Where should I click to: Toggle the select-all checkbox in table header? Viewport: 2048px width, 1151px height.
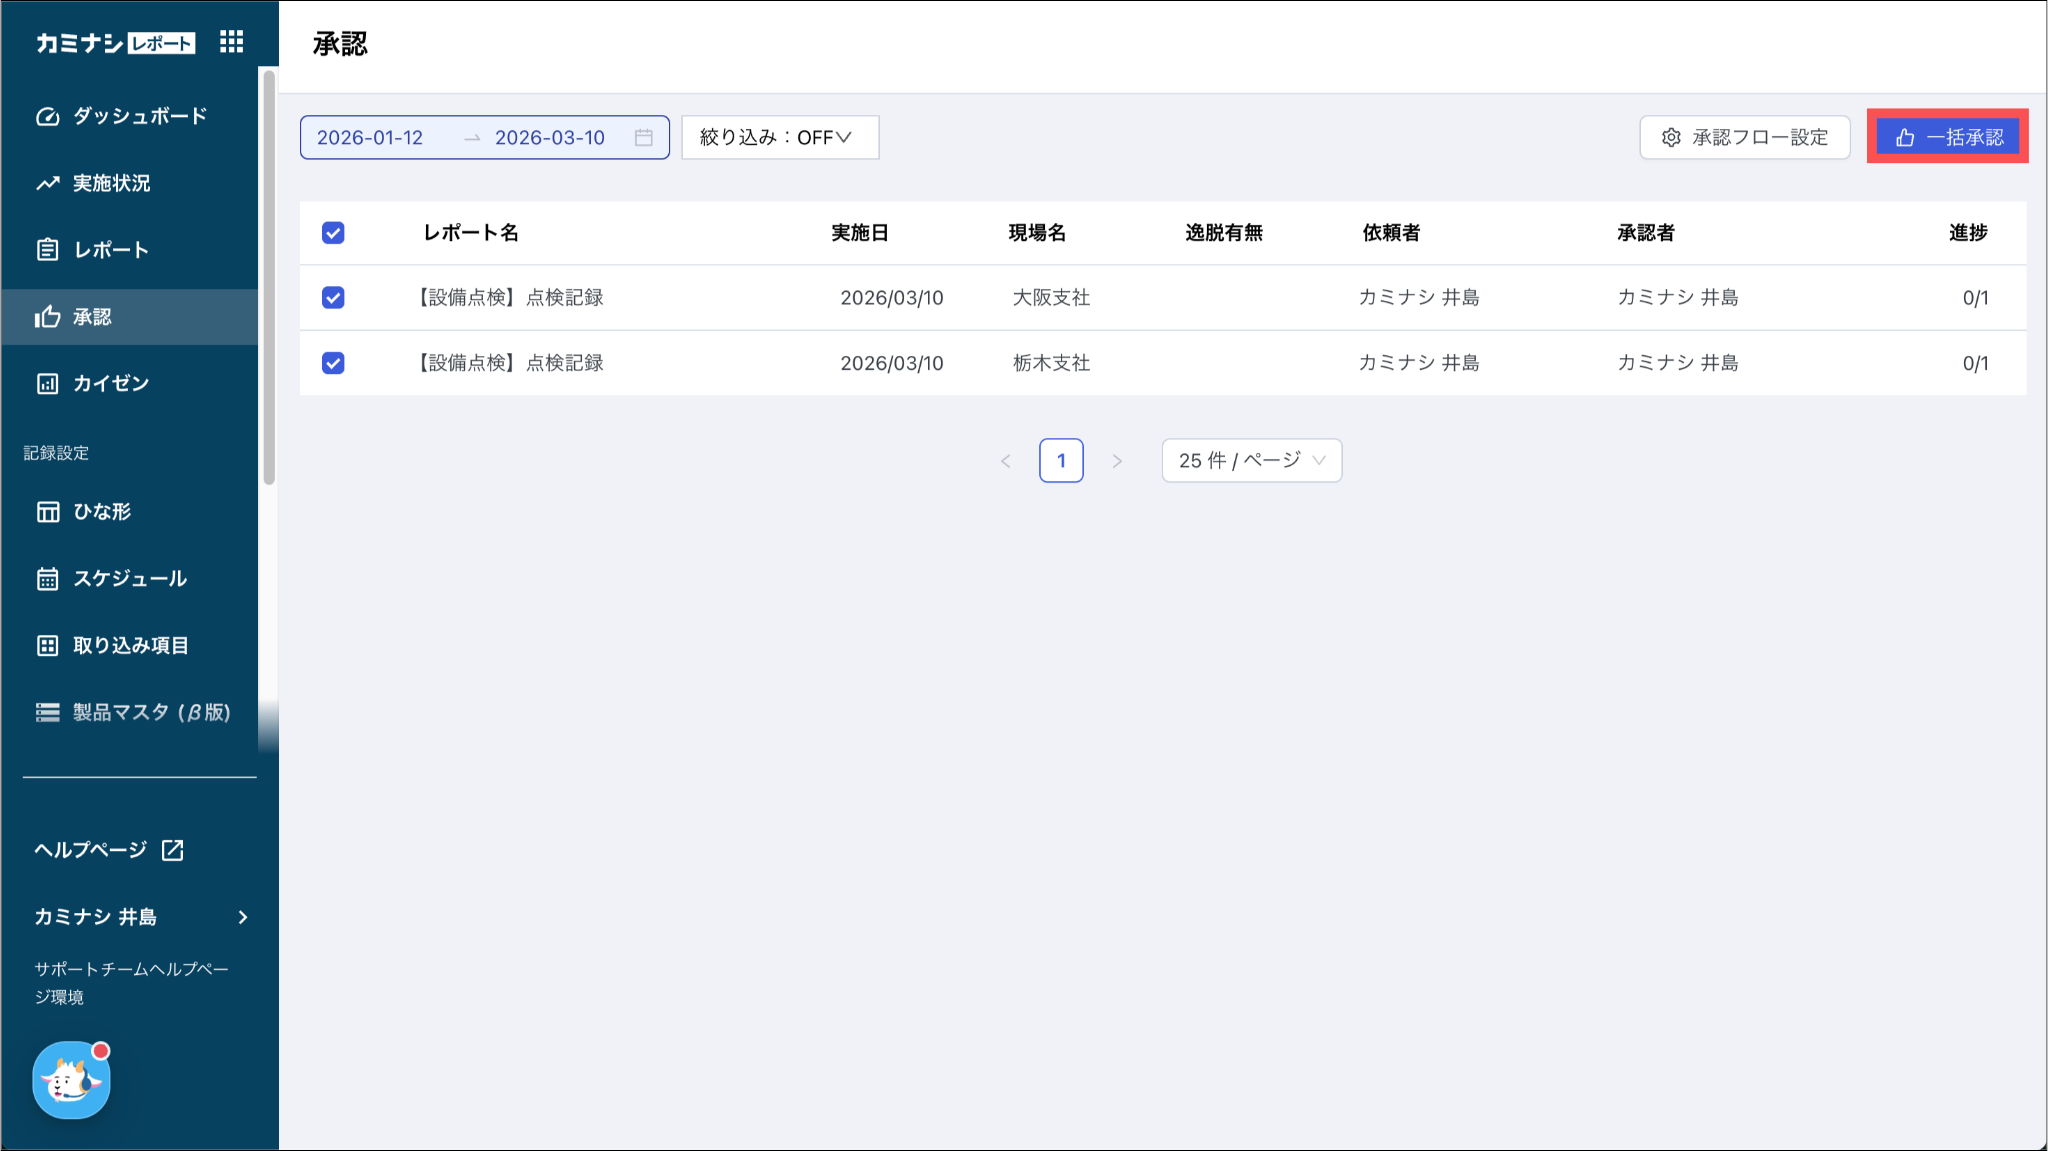pos(333,233)
